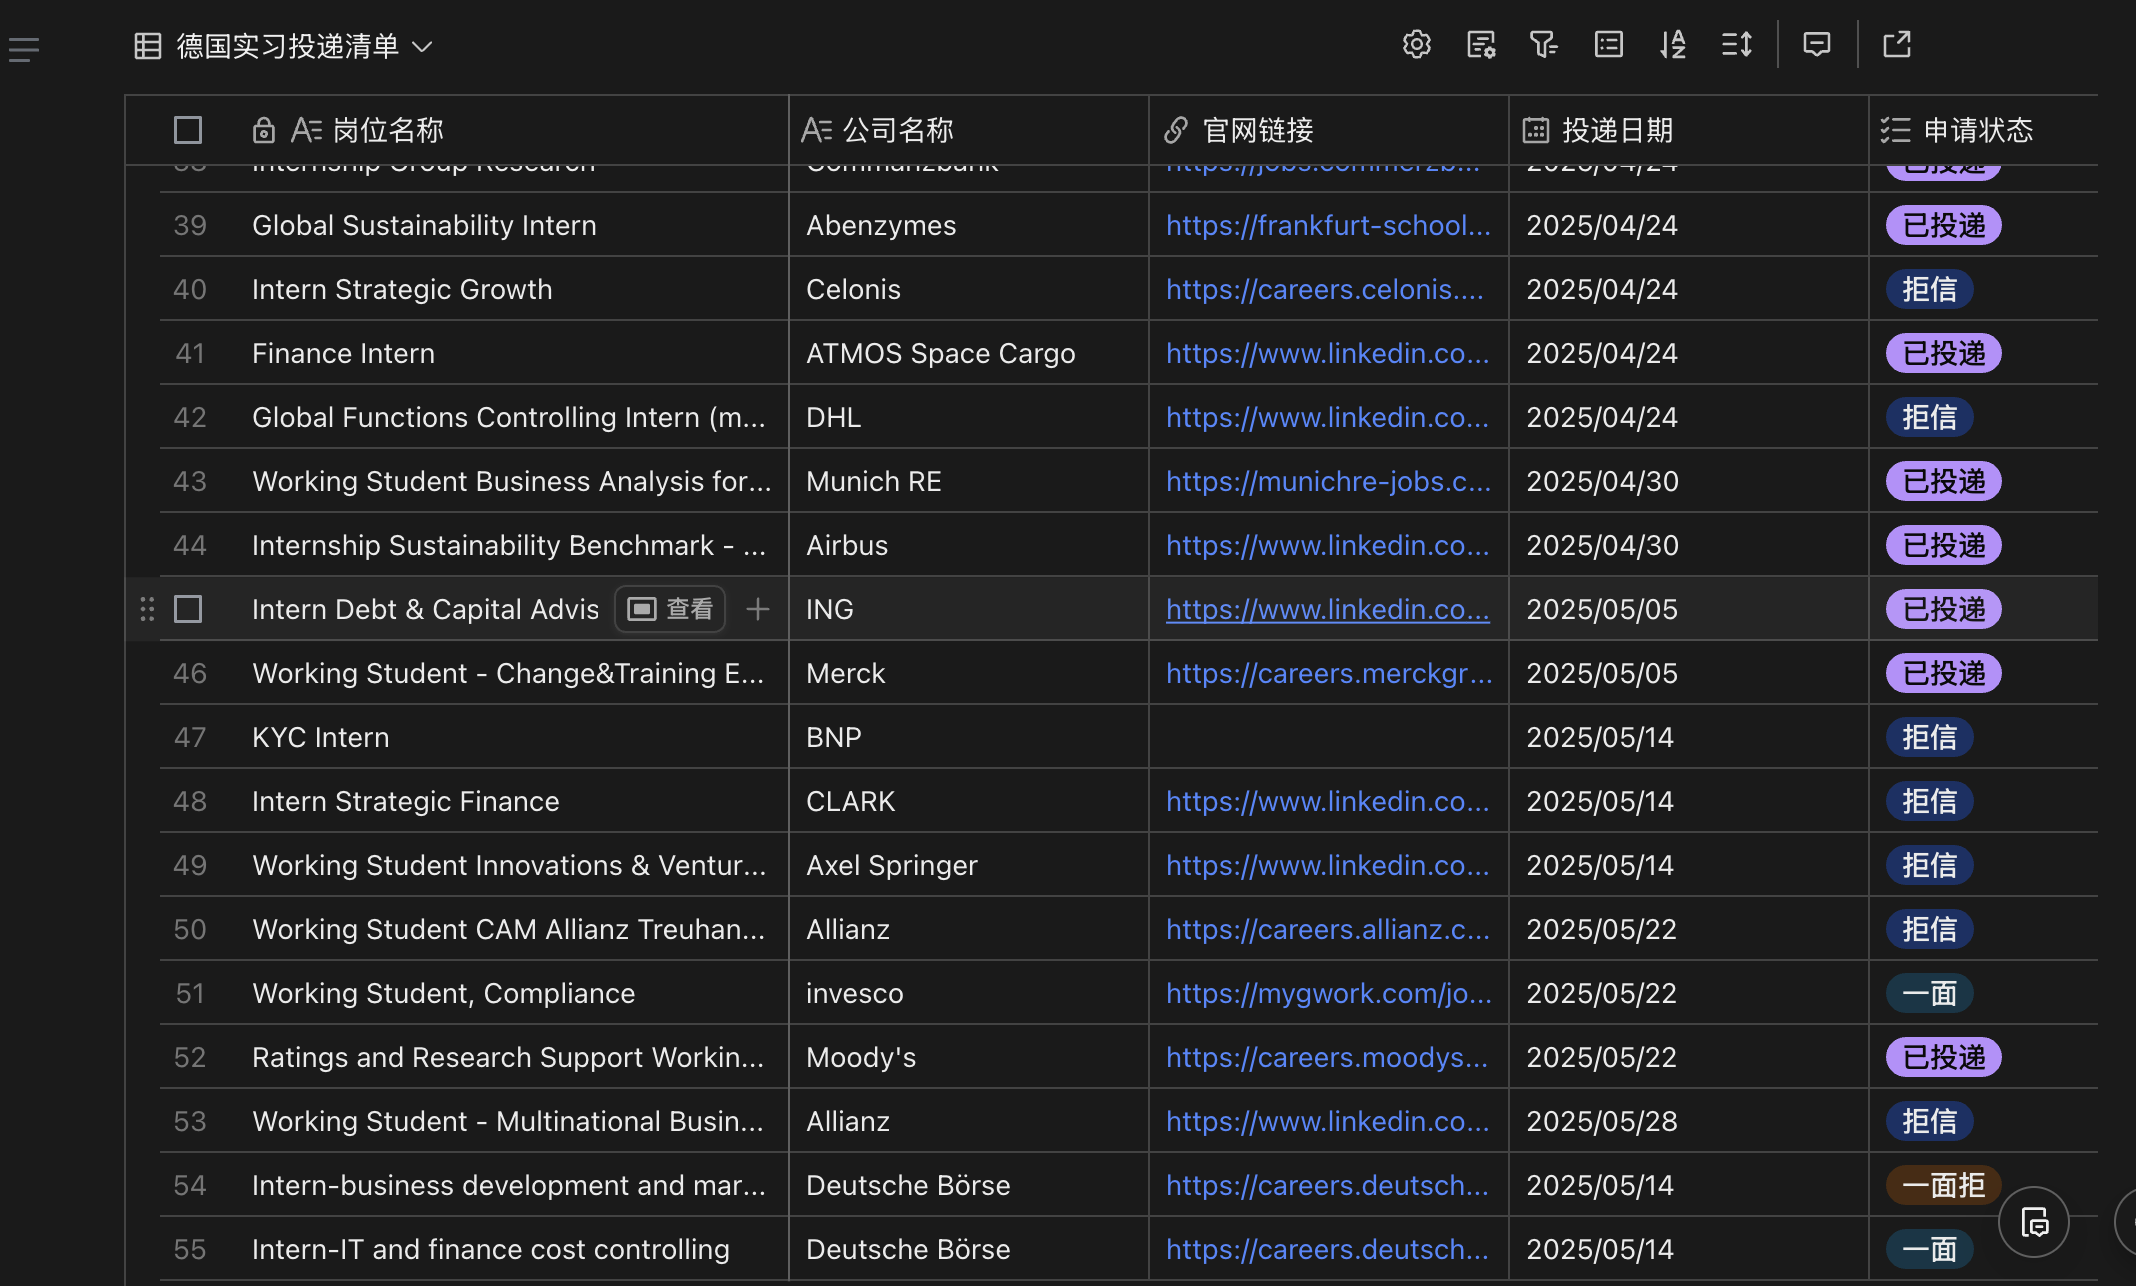Open mygwork.com link for invesco
This screenshot has width=2136, height=1286.
tap(1328, 993)
